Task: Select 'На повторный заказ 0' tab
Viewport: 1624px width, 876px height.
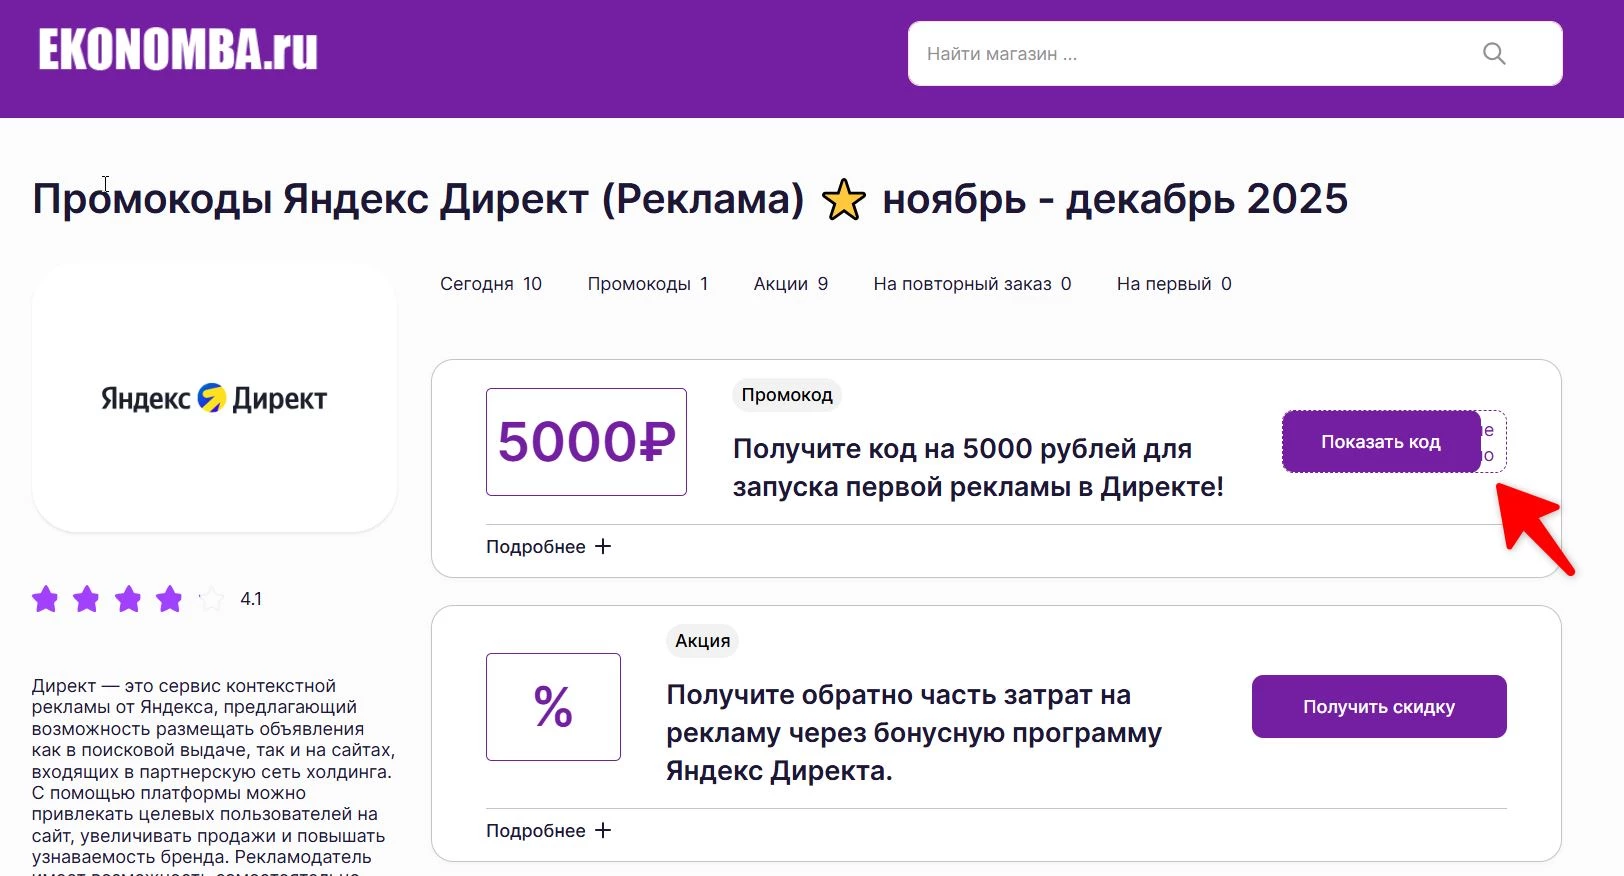Action: click(x=972, y=284)
